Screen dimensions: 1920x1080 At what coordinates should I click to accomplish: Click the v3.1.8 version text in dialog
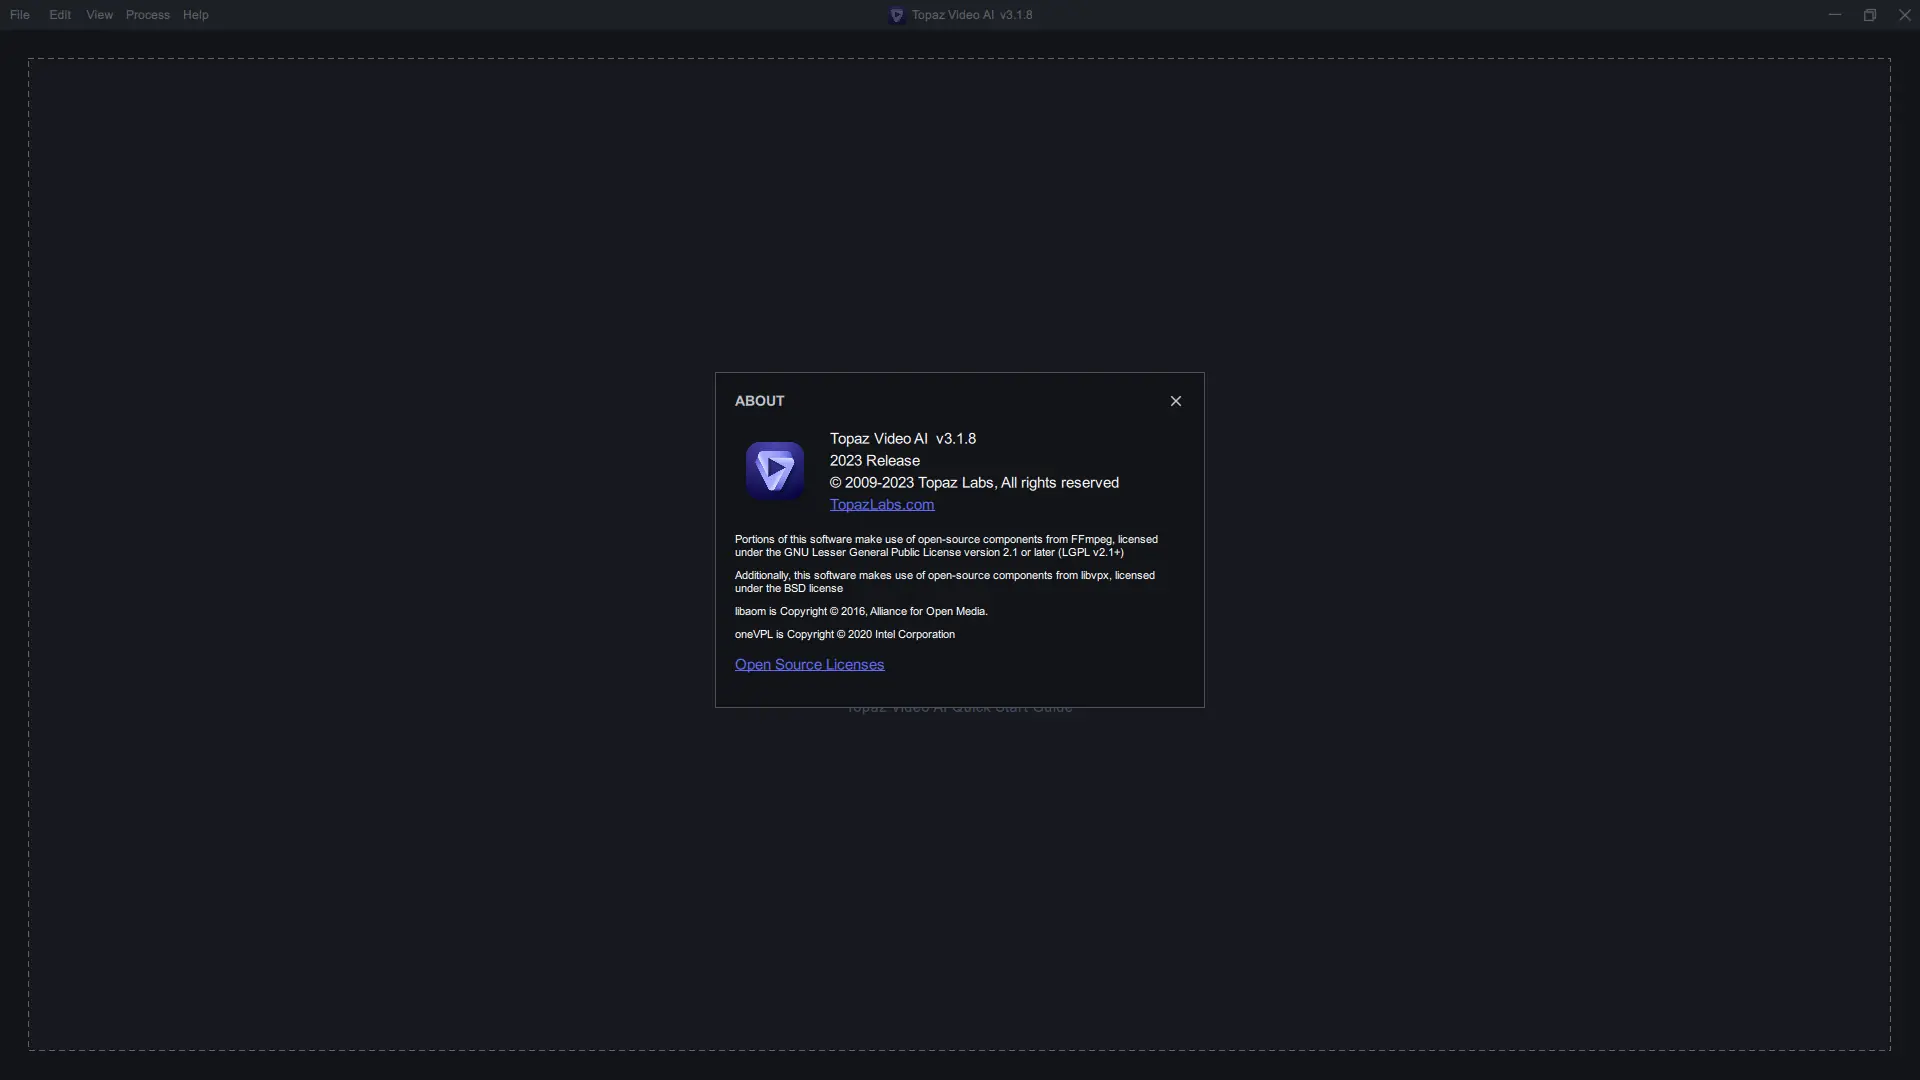click(x=956, y=439)
